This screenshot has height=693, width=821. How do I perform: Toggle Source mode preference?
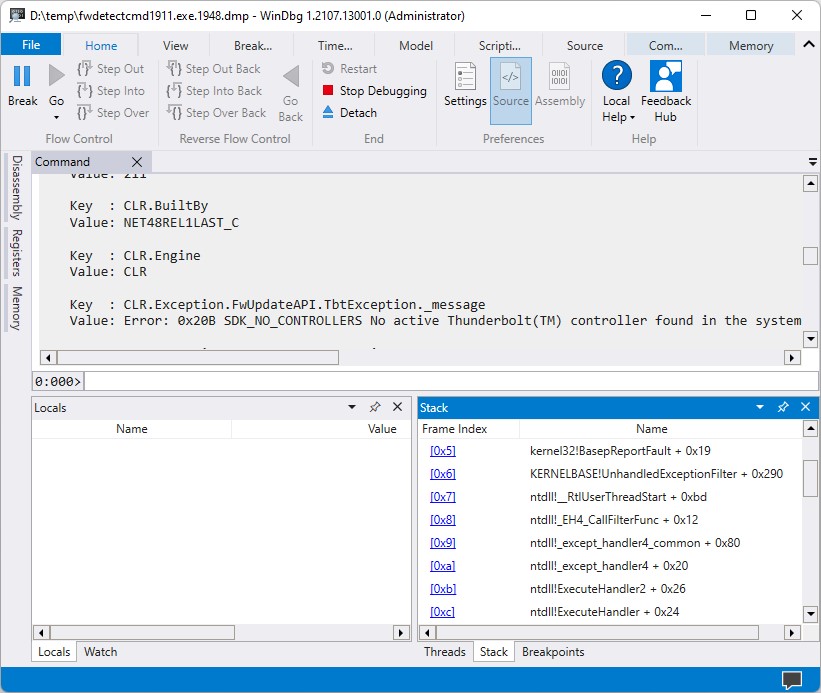coord(511,91)
